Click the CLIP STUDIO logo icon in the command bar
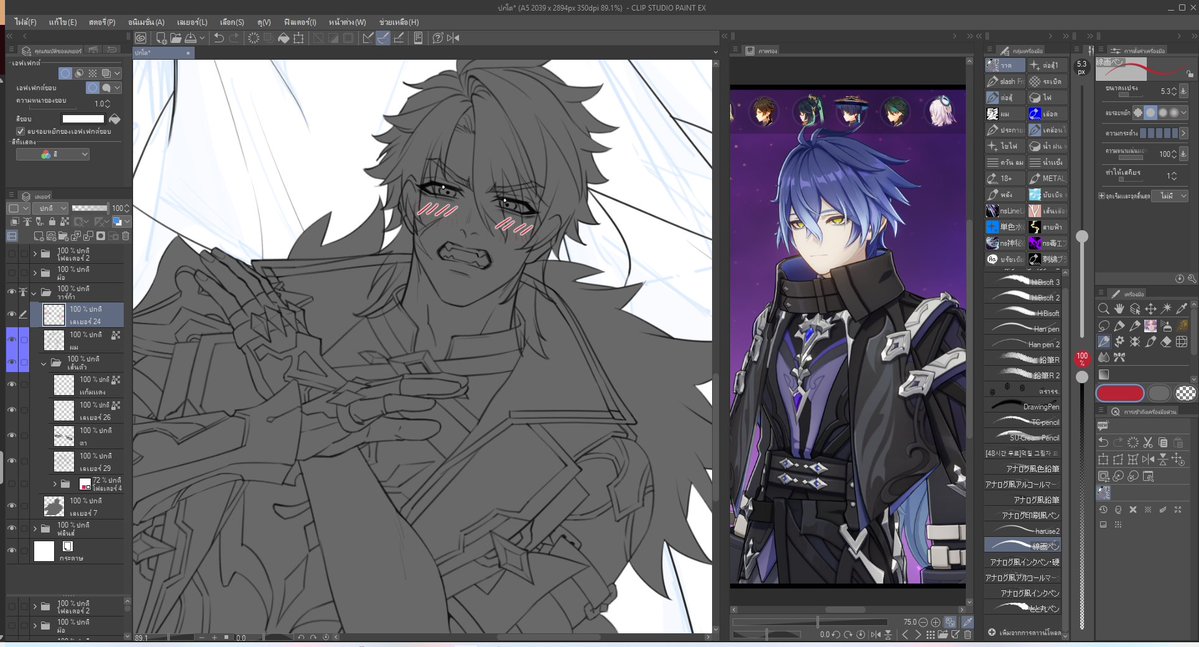Viewport: 1199px width, 647px height. pyautogui.click(x=141, y=37)
